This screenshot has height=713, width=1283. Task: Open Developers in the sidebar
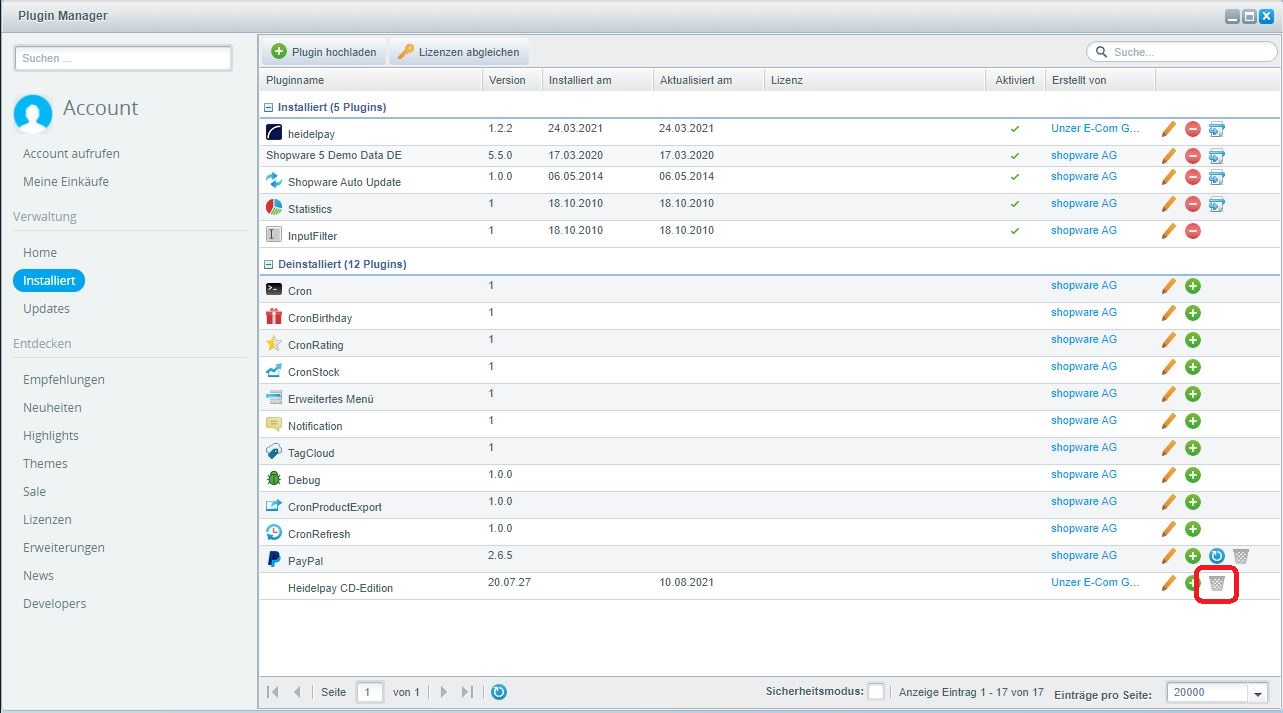(55, 604)
